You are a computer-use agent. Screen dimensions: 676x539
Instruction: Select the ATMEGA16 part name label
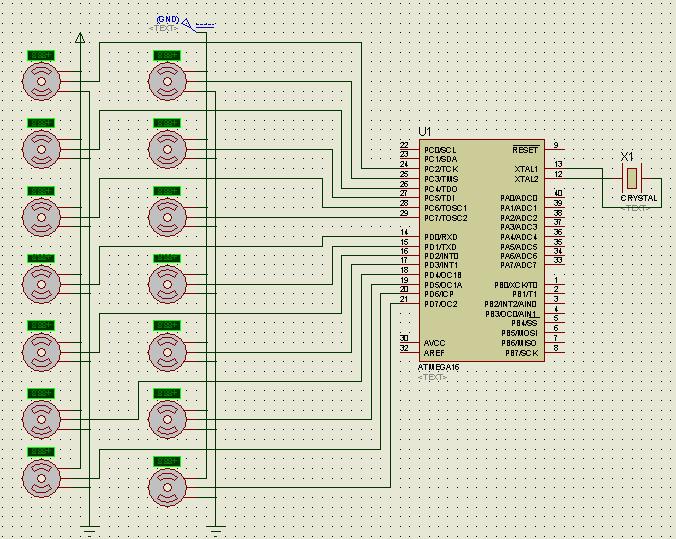coord(439,367)
